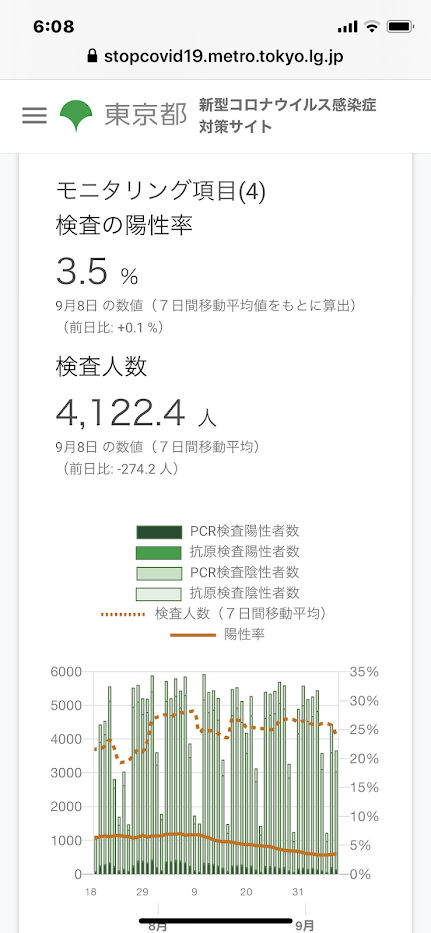Tap the Tokyo green ginkgo leaf logo
Screen dimensions: 431x933
(x=76, y=116)
